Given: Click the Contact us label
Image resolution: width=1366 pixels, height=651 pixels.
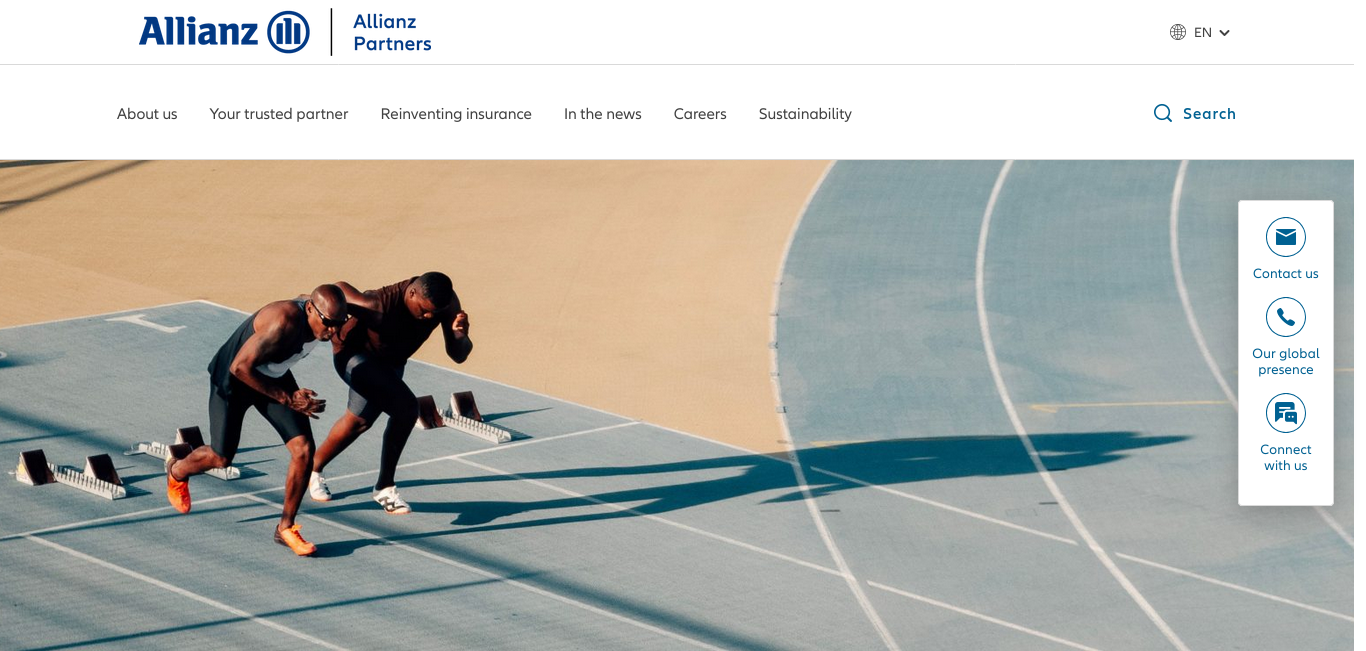Looking at the screenshot, I should [x=1286, y=273].
